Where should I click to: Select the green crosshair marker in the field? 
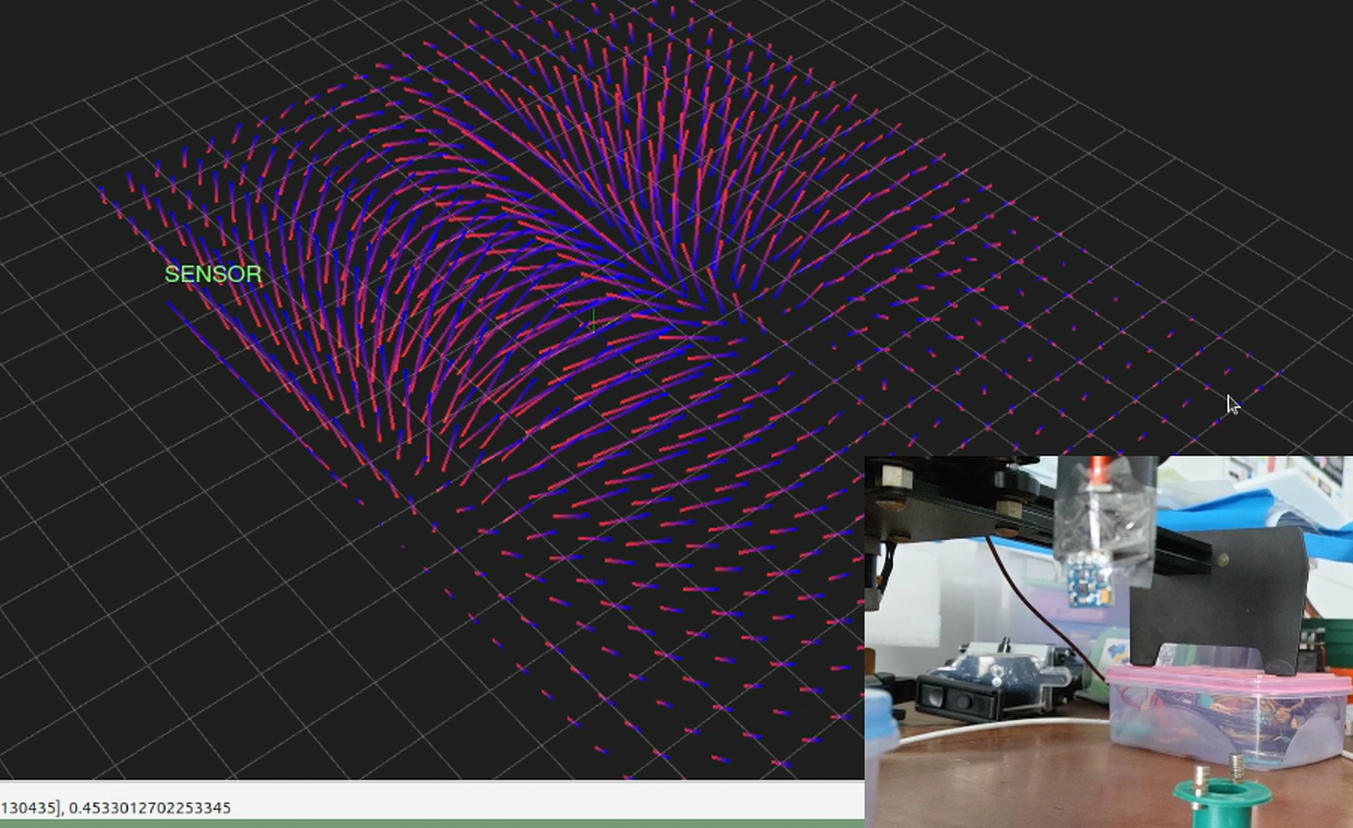[x=593, y=321]
